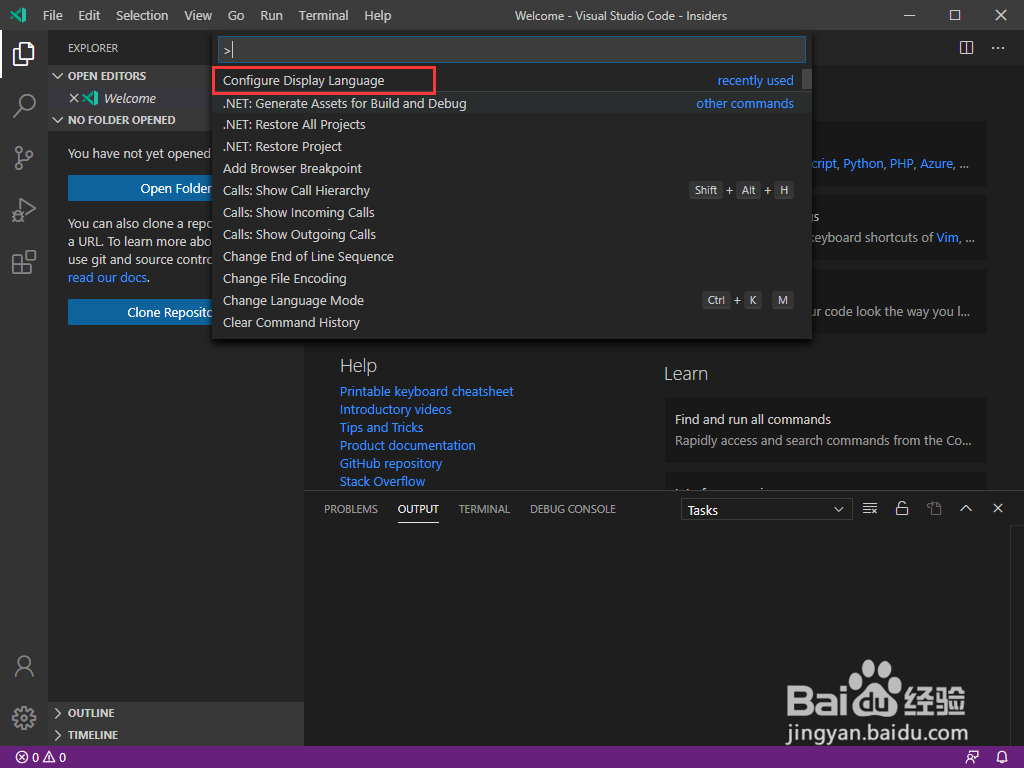Open Printable keyboard cheatsheet link
The image size is (1024, 768).
click(x=426, y=391)
